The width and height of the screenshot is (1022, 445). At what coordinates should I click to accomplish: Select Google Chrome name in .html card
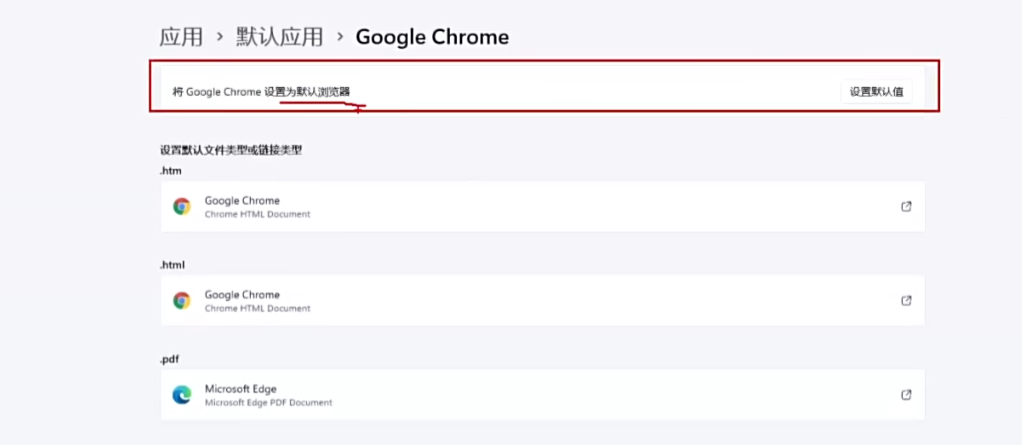pos(242,294)
